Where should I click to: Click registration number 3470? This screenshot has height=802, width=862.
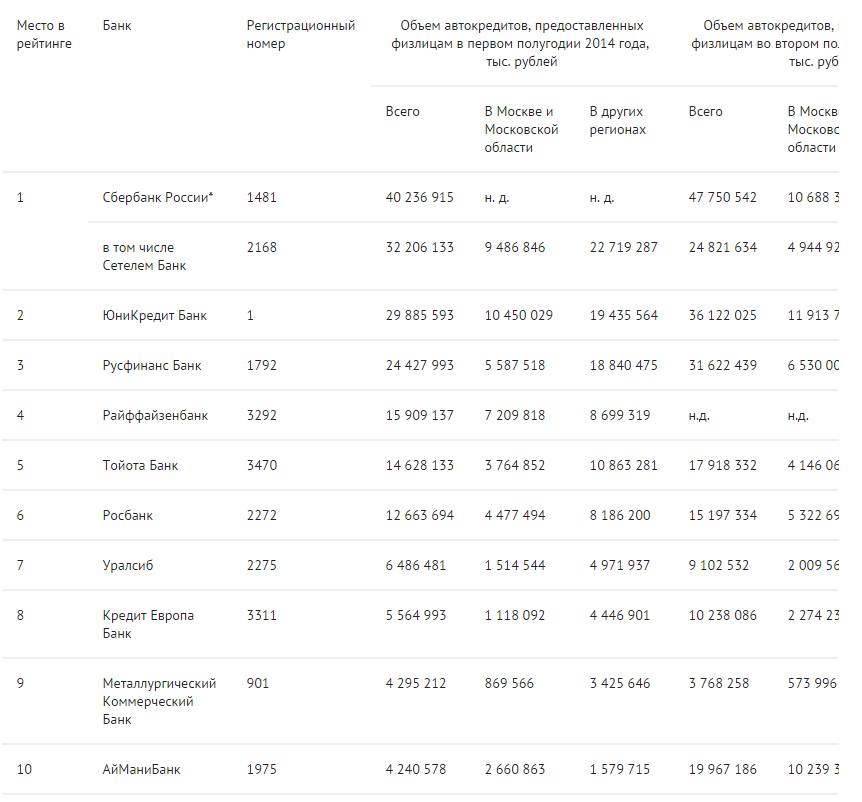(262, 466)
